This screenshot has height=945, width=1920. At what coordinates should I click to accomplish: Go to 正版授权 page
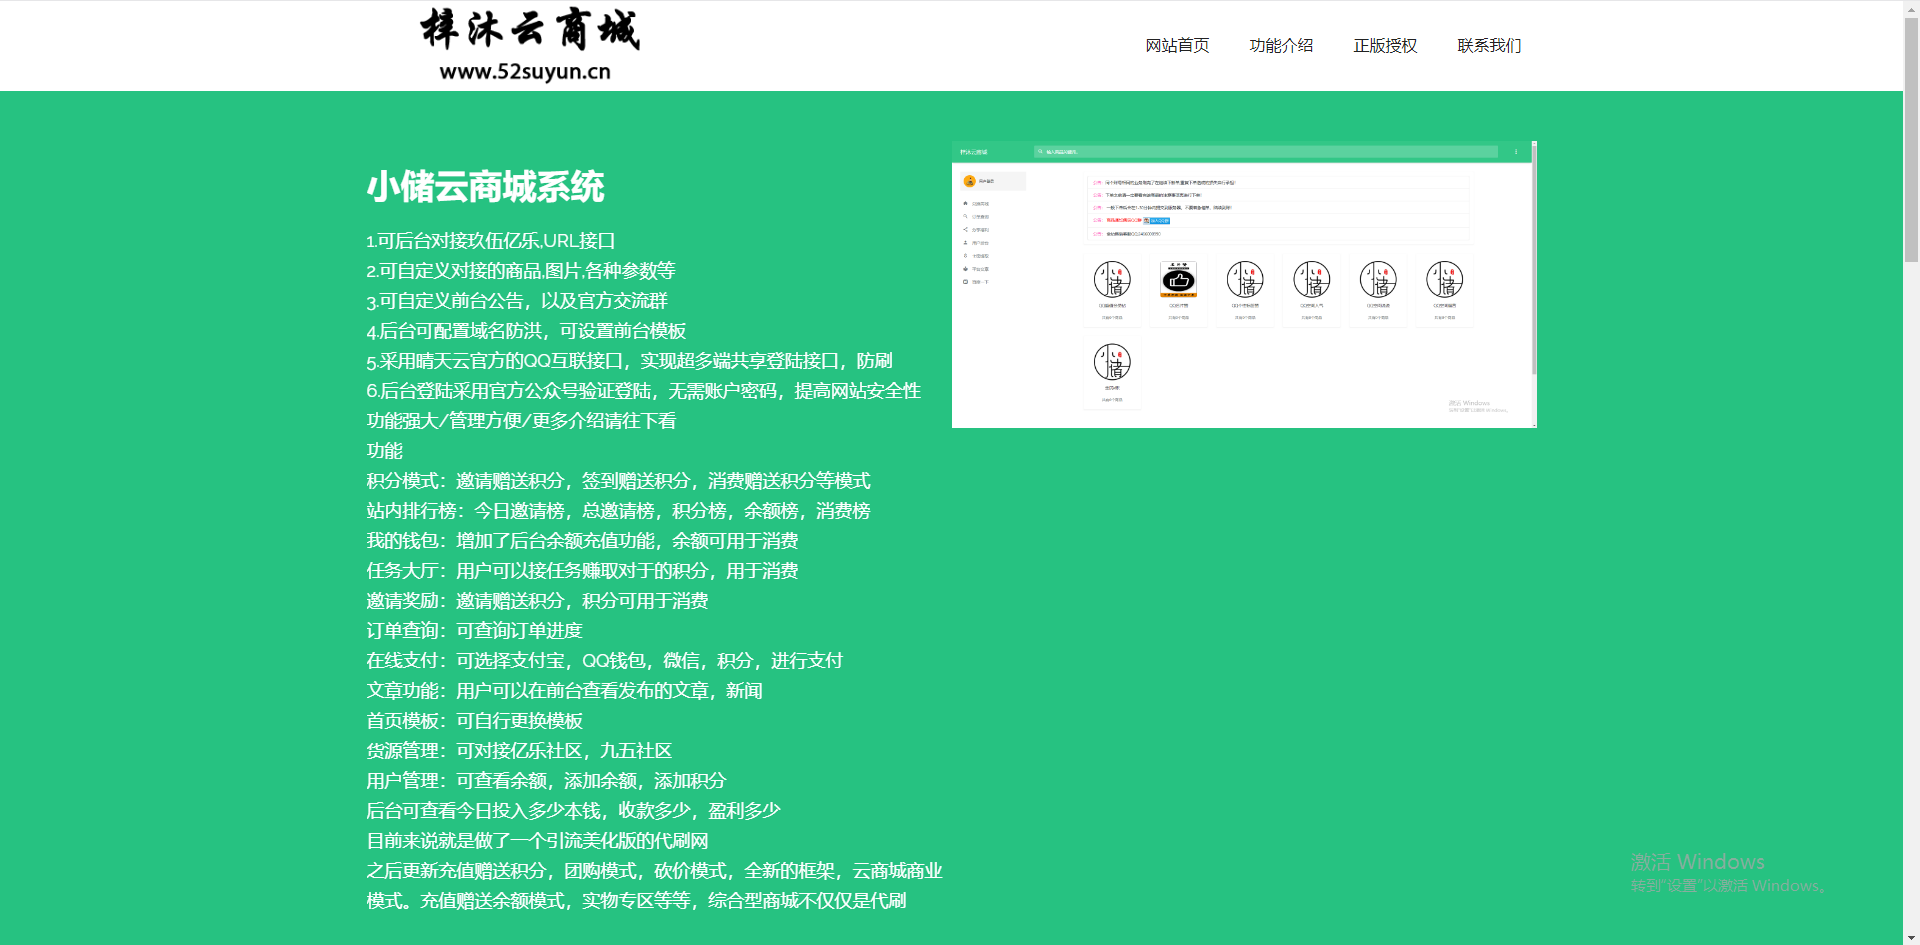(x=1385, y=46)
